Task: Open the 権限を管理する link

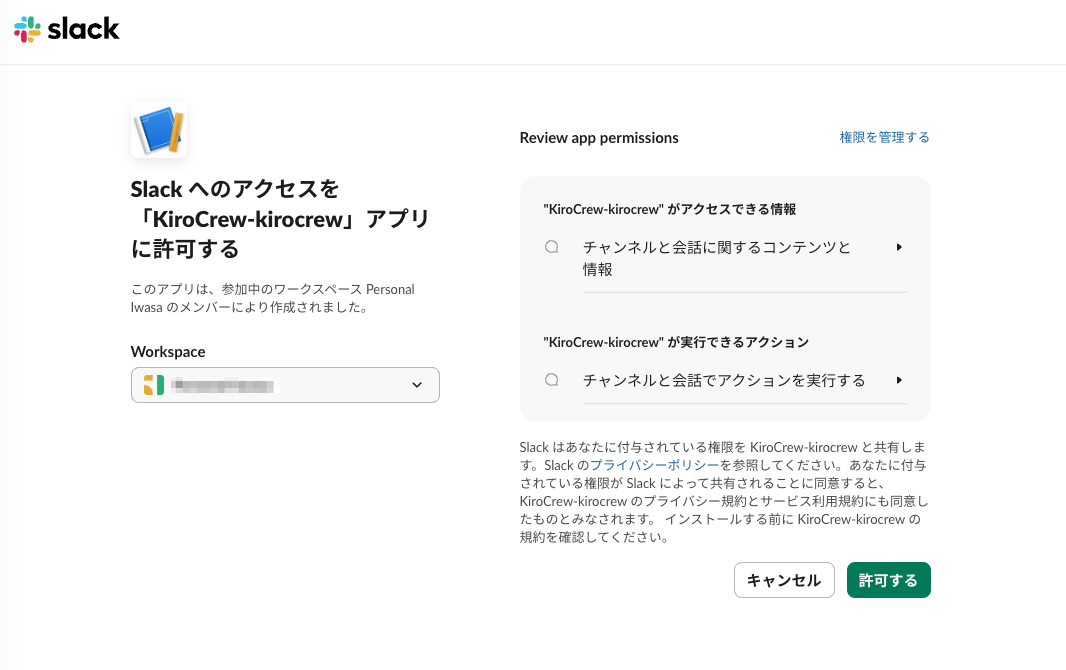Action: [x=884, y=137]
